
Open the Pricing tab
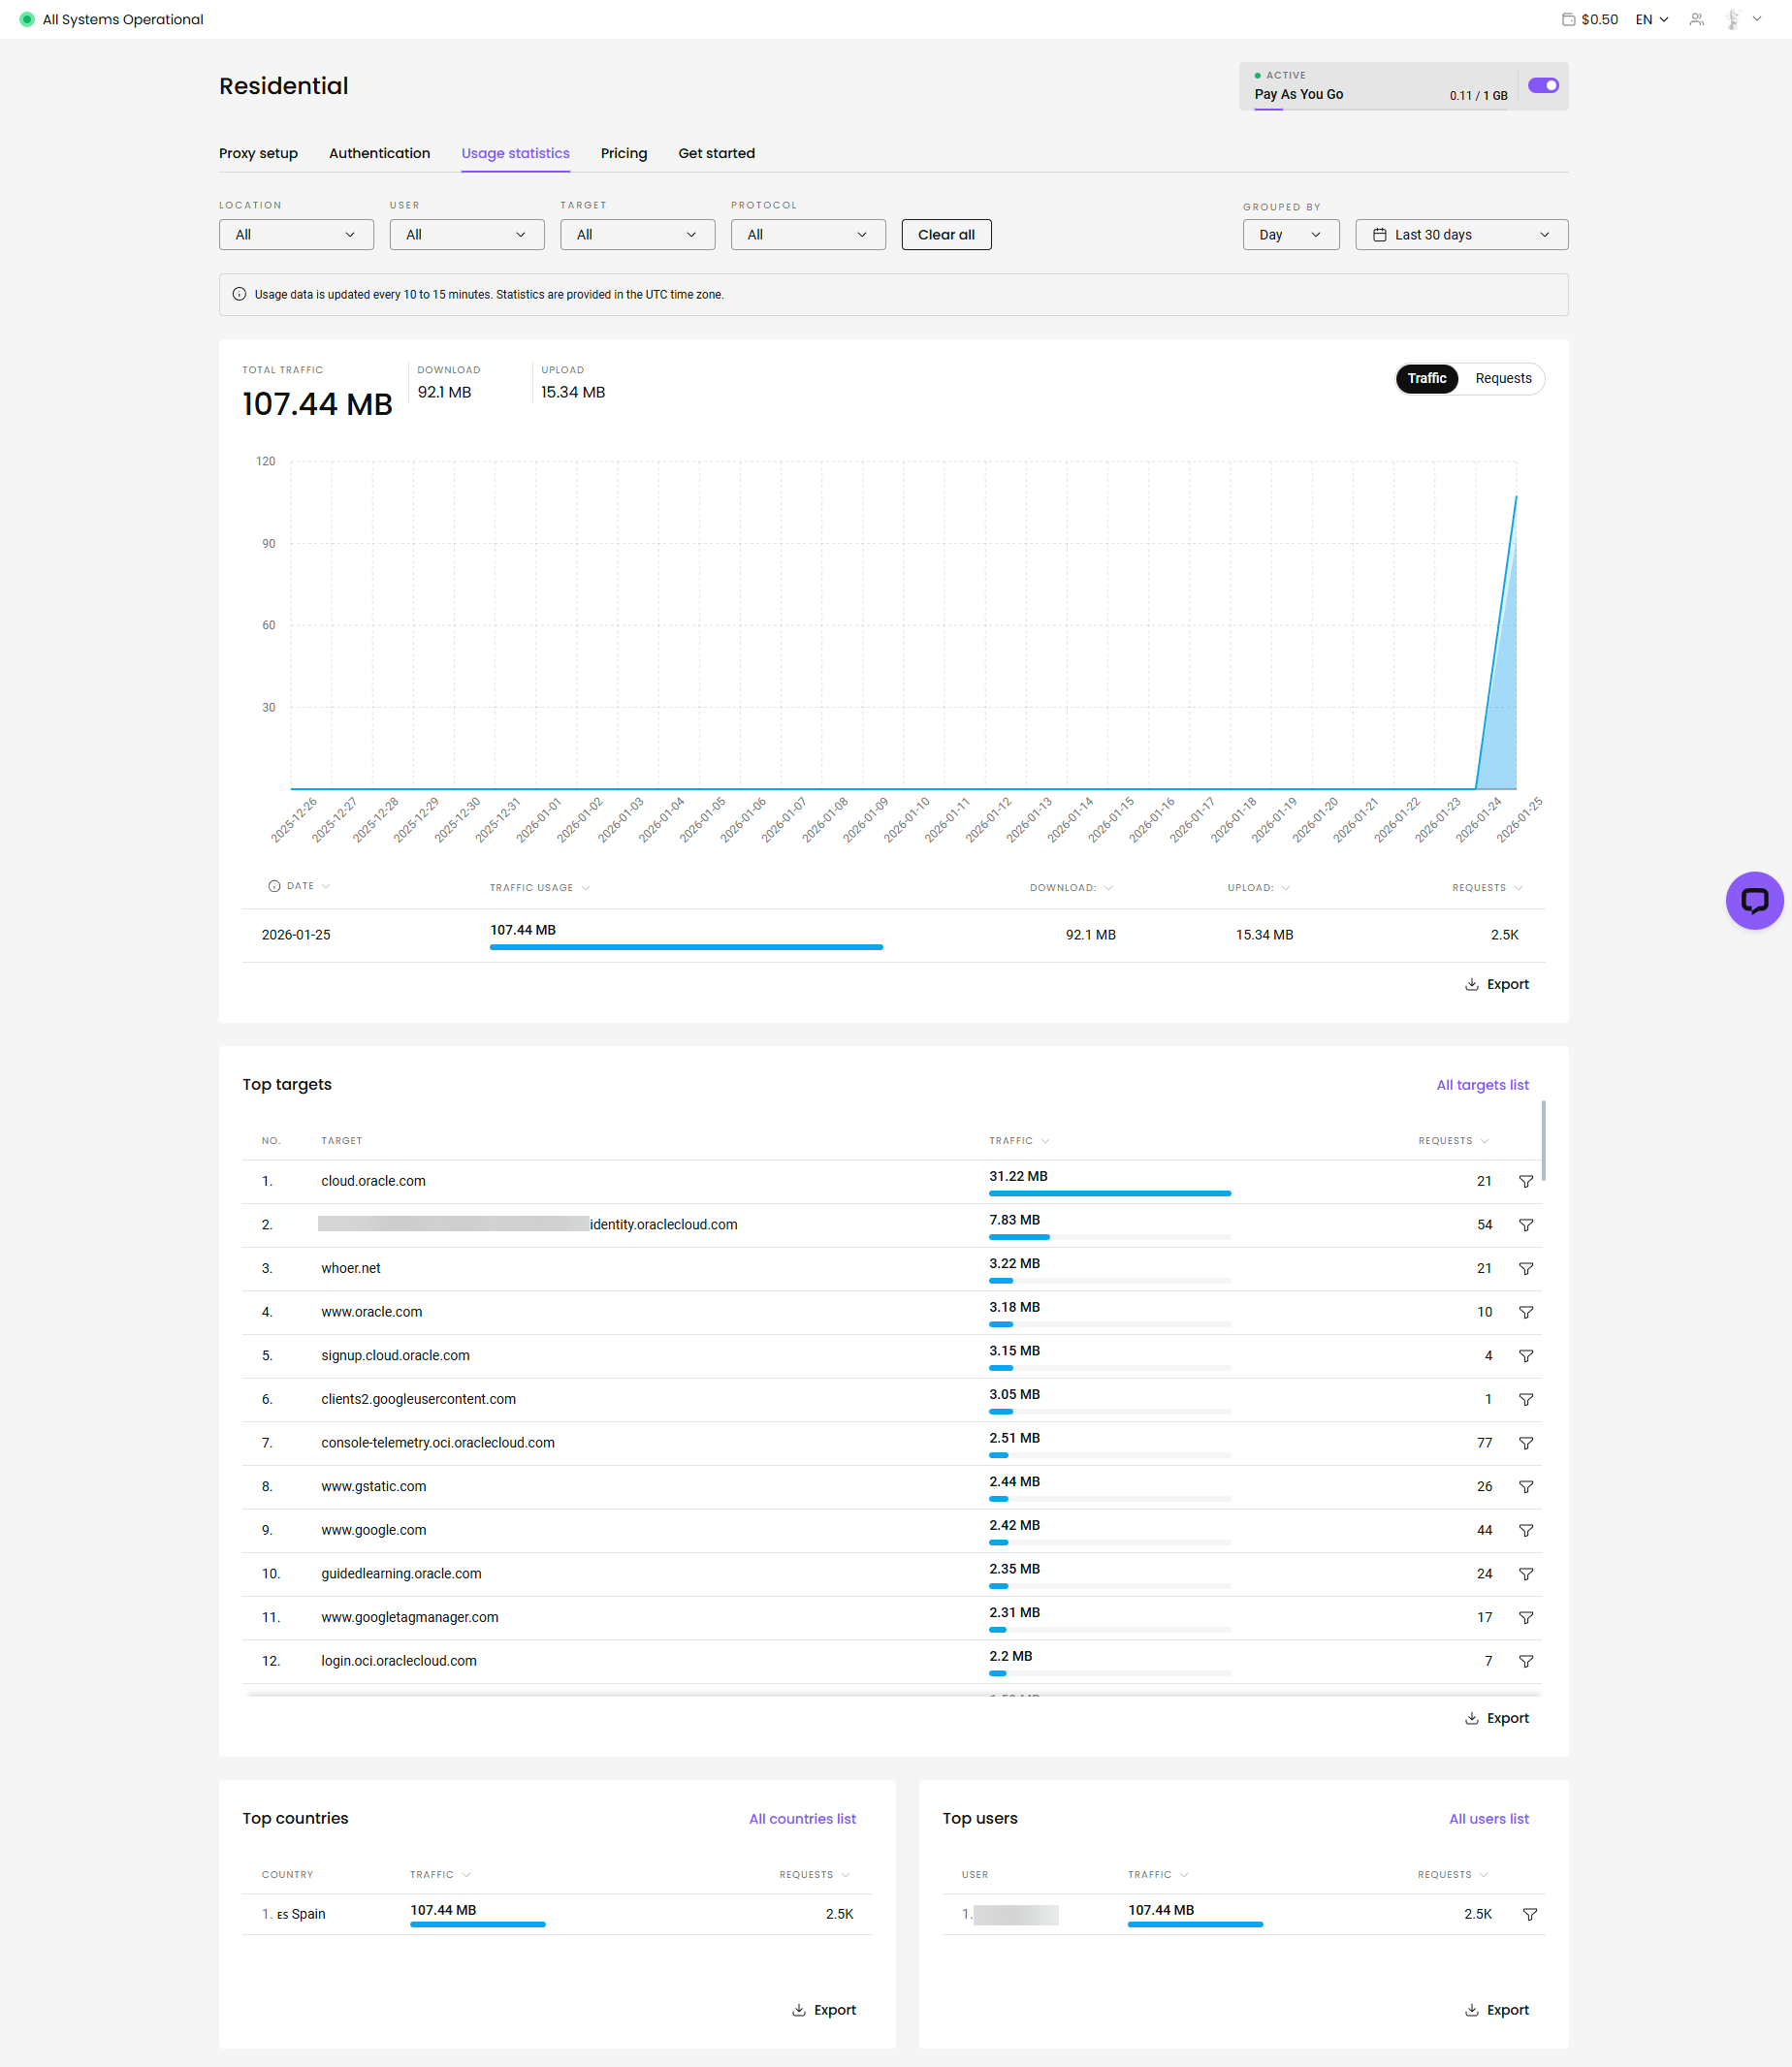[x=623, y=153]
